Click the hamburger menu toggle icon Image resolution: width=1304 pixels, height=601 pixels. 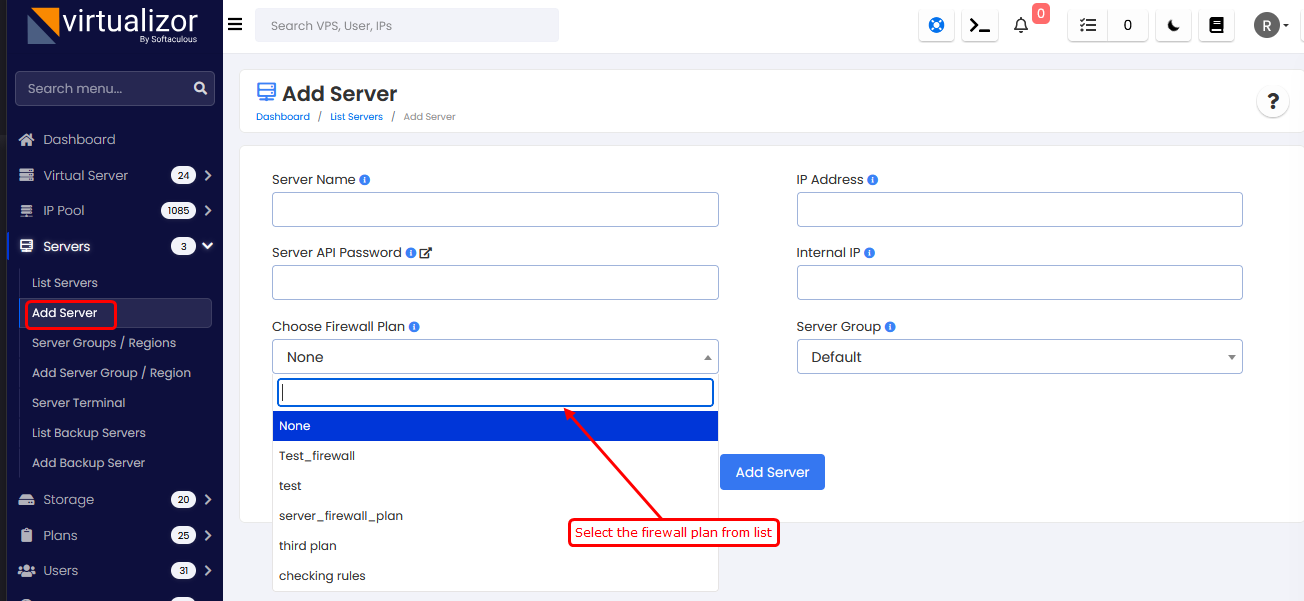click(x=235, y=25)
